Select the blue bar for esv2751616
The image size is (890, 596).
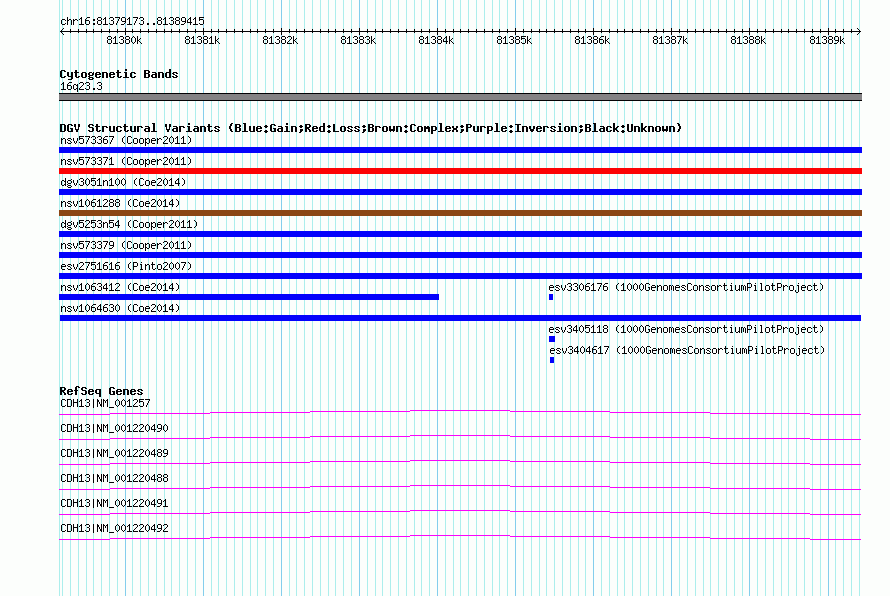tap(460, 276)
